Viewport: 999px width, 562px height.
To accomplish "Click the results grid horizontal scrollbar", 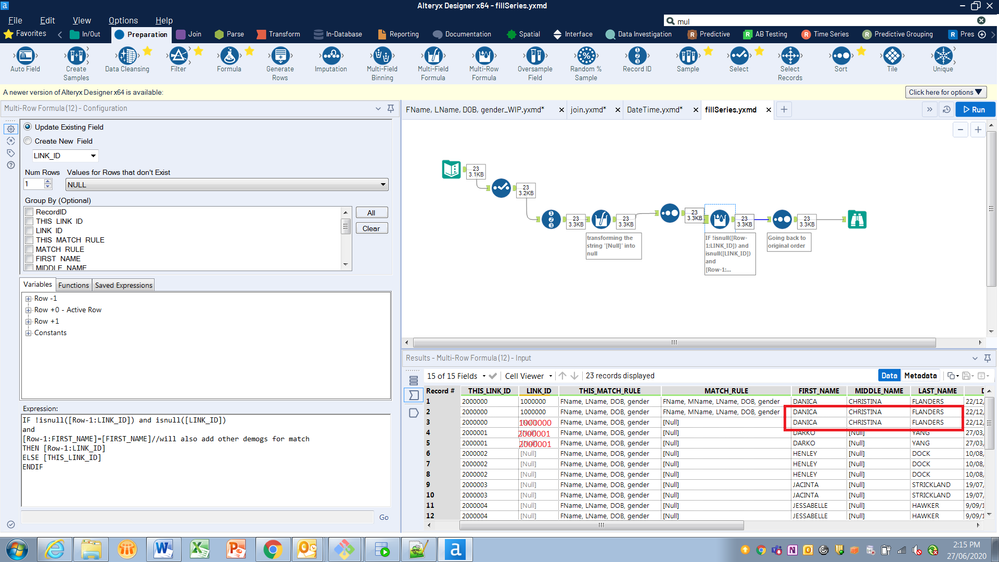I will click(601, 525).
